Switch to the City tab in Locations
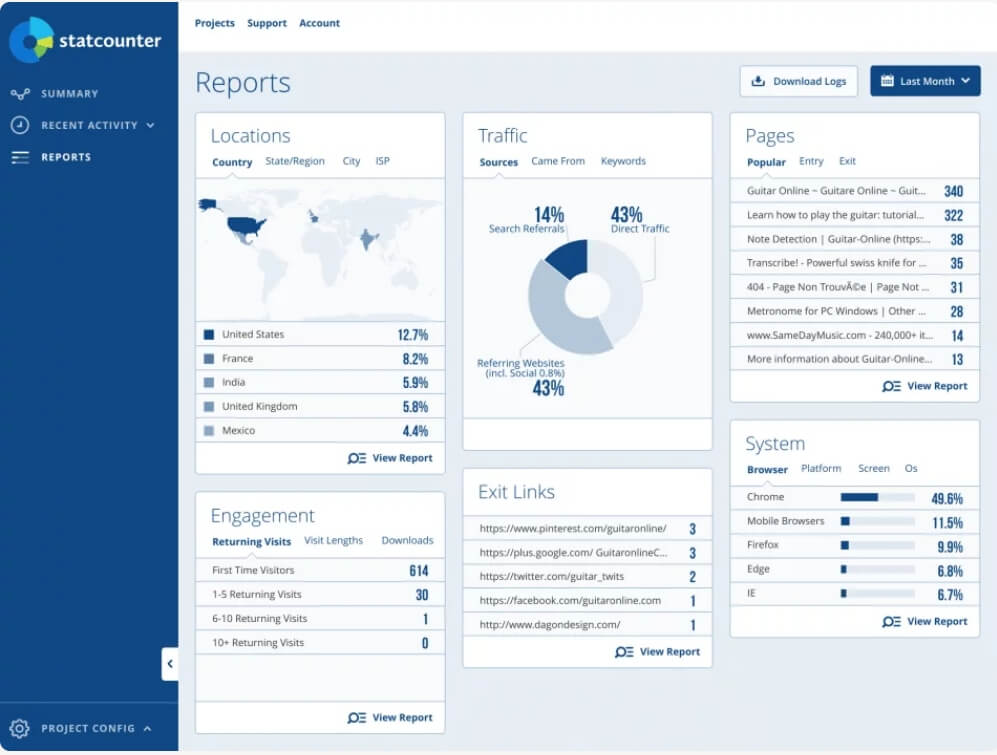 coord(351,162)
